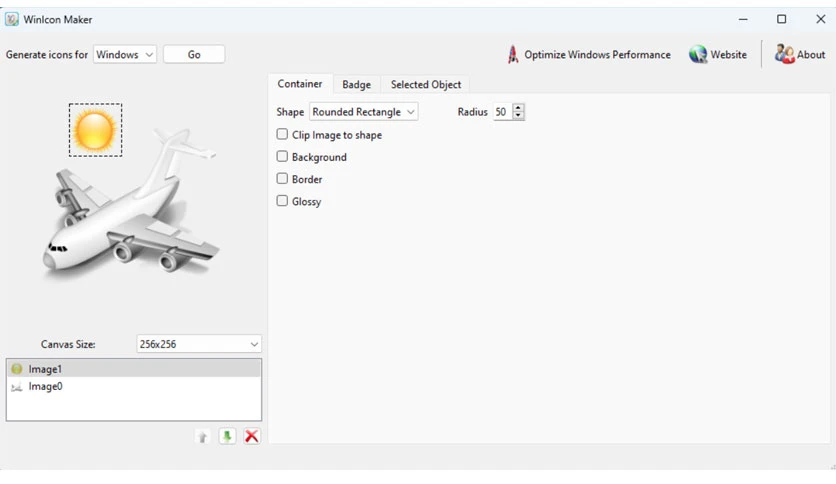Screen dimensions: 836x484
Task: Minimize the WinIcon Maker window
Action: pyautogui.click(x=743, y=19)
